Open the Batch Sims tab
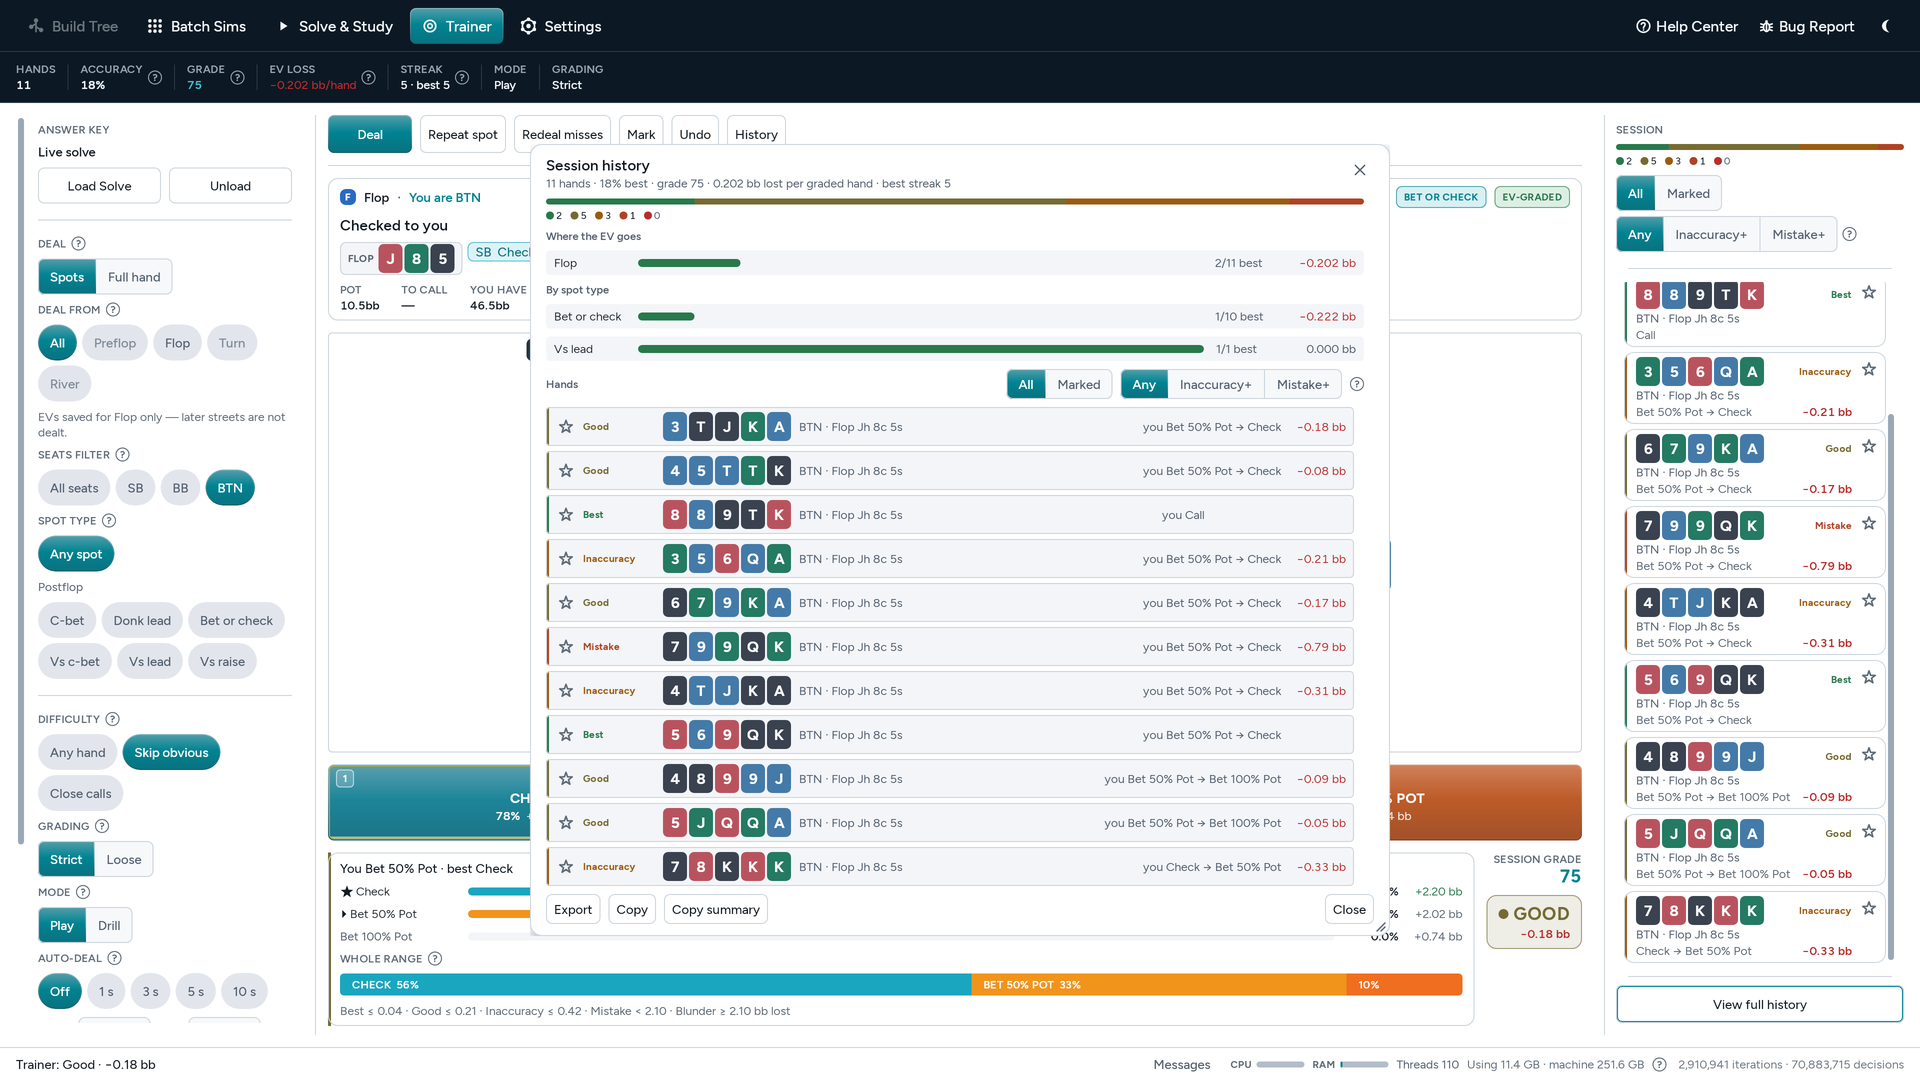 (197, 26)
